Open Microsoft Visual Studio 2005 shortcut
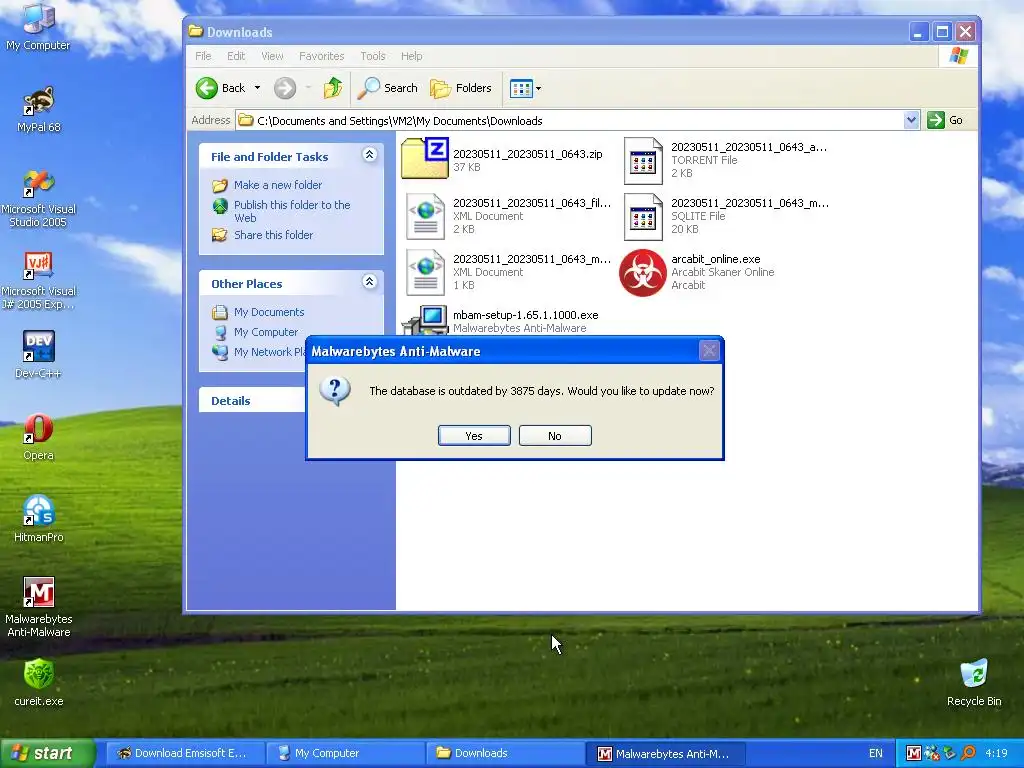Viewport: 1024px width, 768px height. pyautogui.click(x=38, y=198)
